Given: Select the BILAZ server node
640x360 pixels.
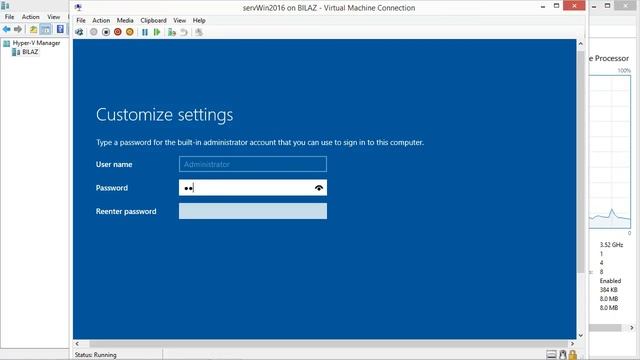Looking at the screenshot, I should [x=26, y=52].
